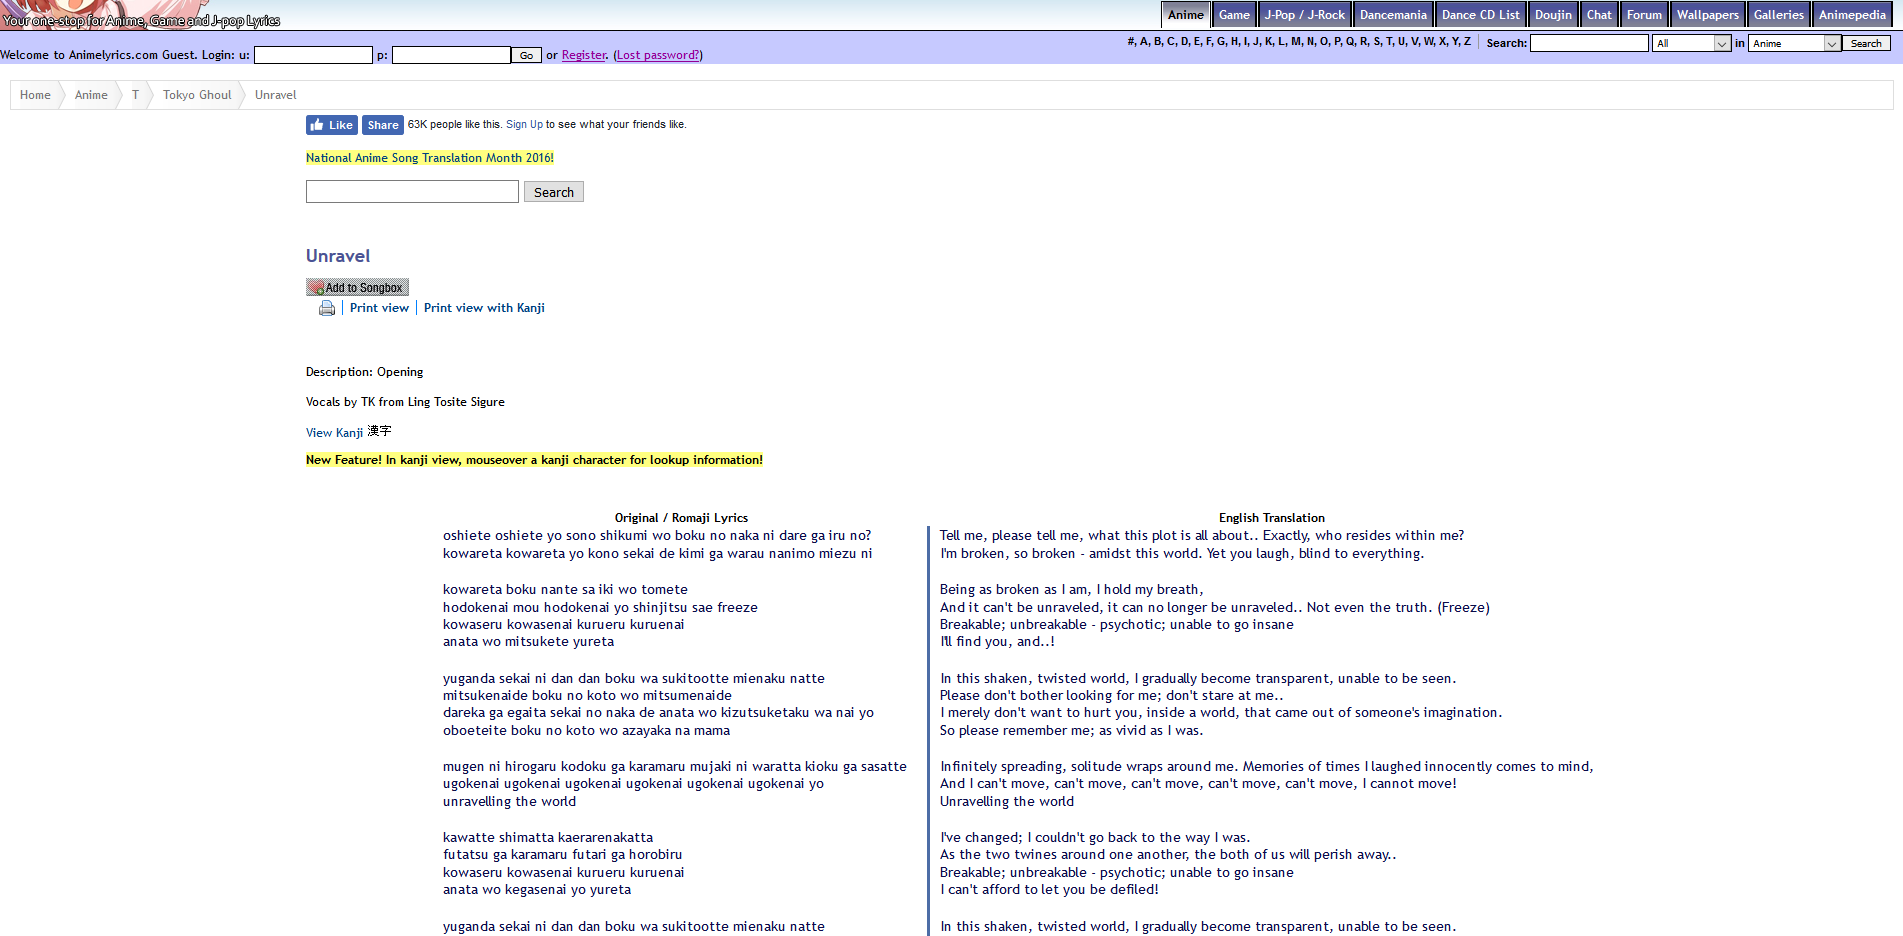This screenshot has width=1903, height=936.
Task: Open the letter T index link
Action: (1389, 42)
